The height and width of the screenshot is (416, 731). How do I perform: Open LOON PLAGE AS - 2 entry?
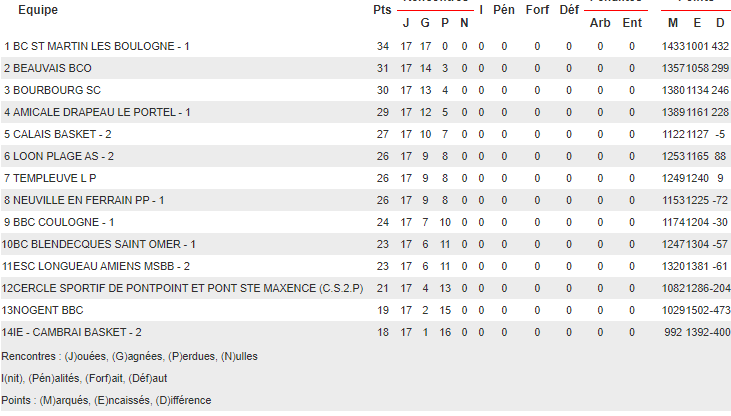tap(64, 156)
